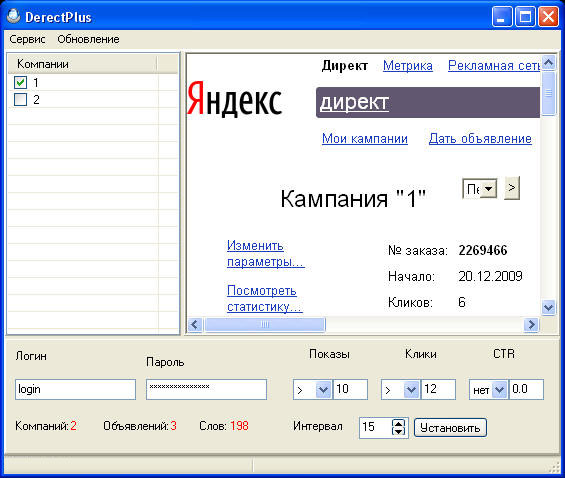
Task: Click the Компании column header
Action: click(x=83, y=64)
